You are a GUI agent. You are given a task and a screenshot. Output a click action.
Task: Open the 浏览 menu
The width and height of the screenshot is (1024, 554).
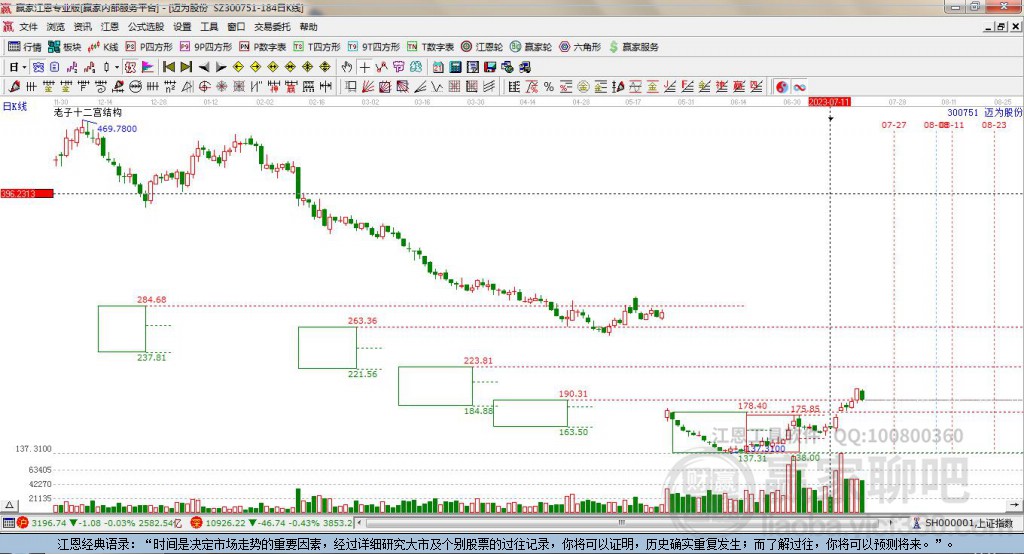[56, 27]
